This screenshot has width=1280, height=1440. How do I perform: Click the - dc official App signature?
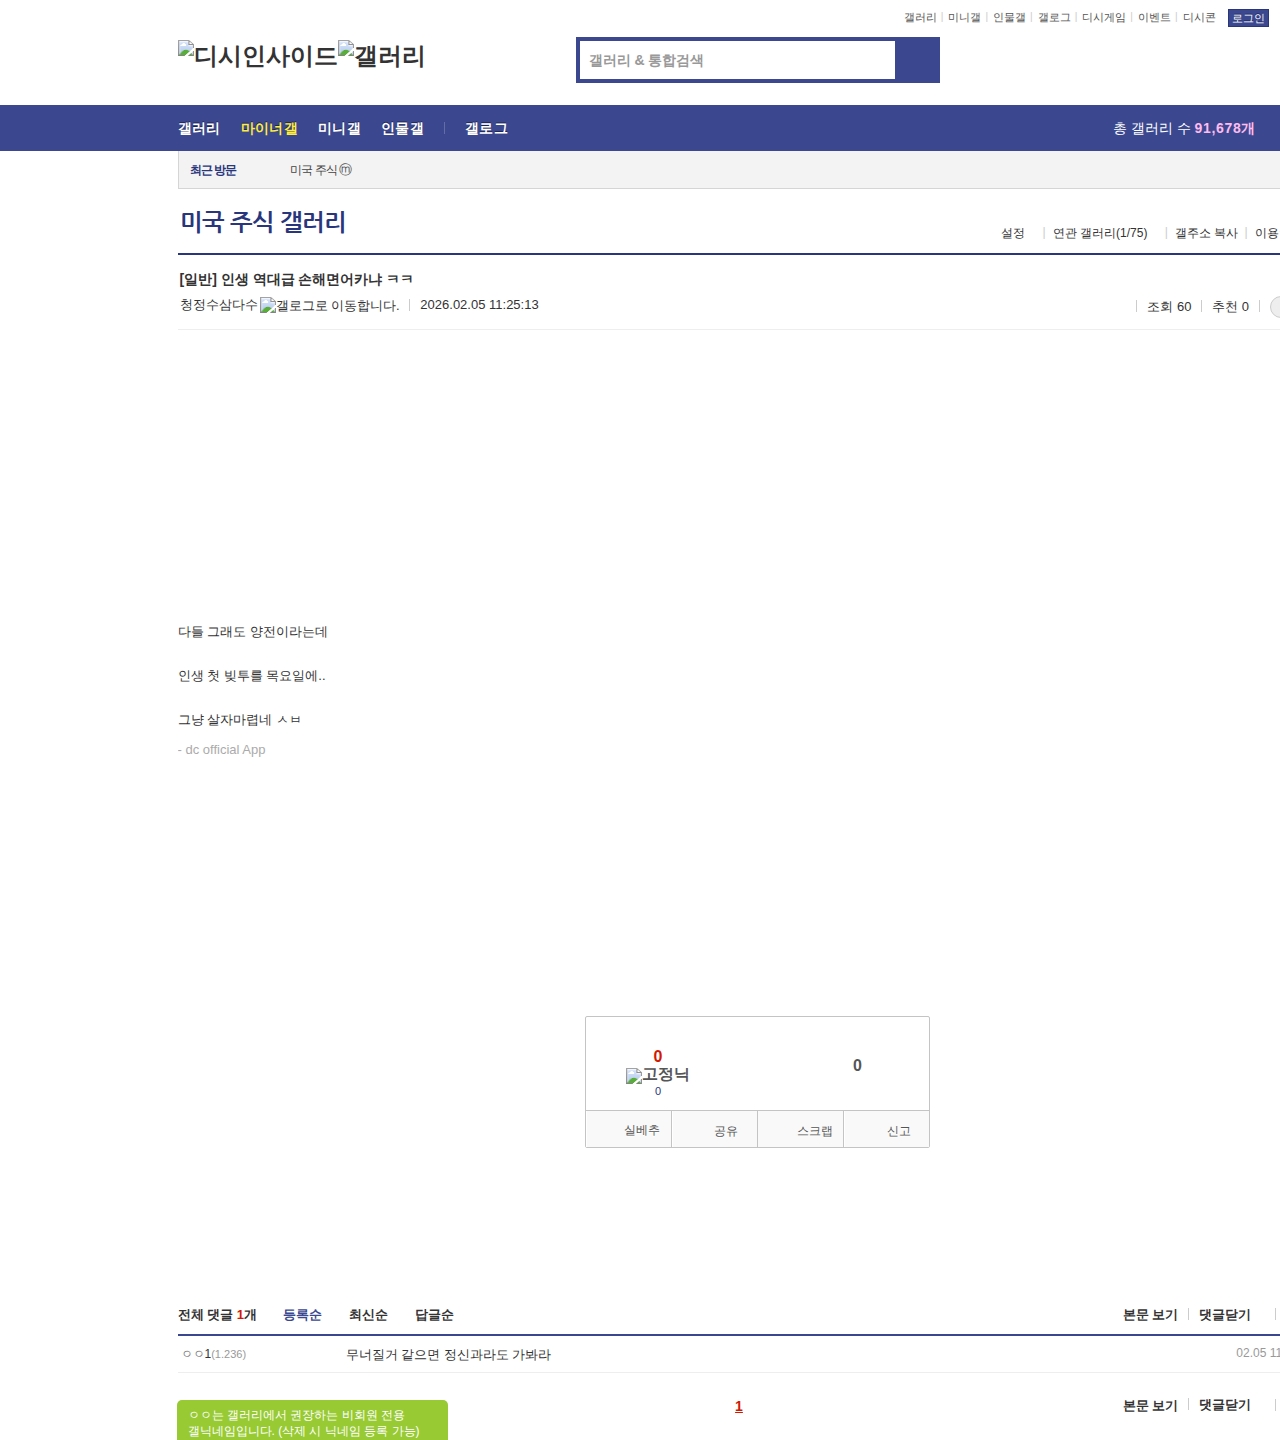[222, 750]
